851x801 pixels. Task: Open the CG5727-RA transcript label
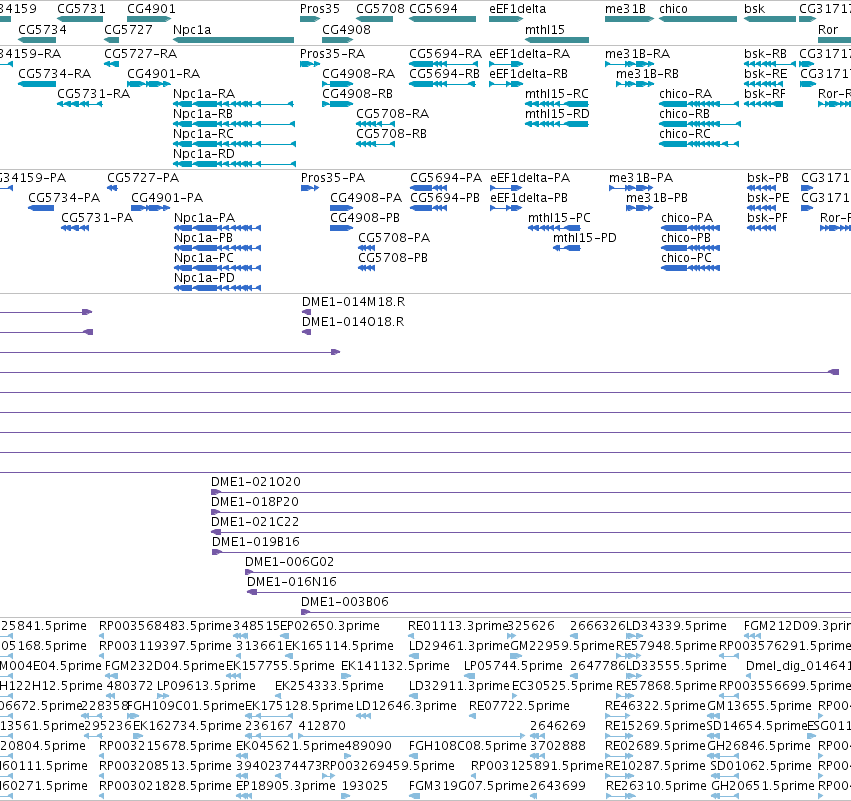[x=141, y=54]
